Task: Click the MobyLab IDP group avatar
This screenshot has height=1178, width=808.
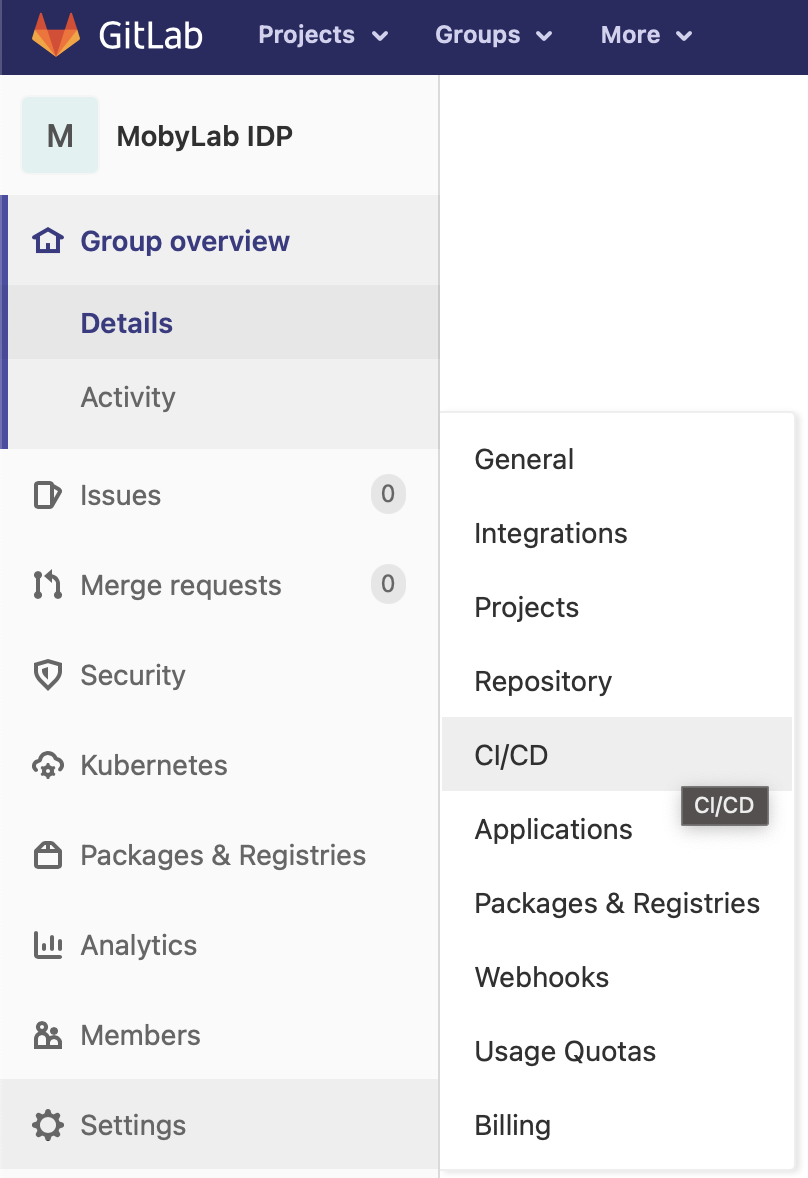Action: (x=60, y=135)
